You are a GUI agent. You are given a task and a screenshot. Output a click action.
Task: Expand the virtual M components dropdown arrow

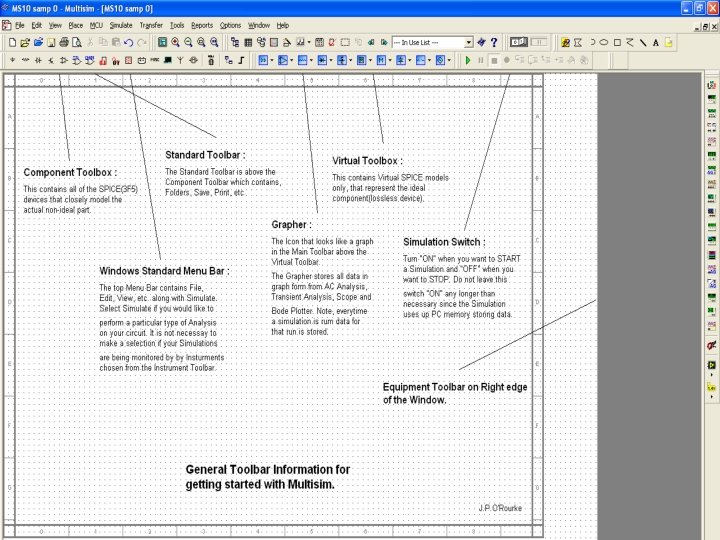point(390,60)
